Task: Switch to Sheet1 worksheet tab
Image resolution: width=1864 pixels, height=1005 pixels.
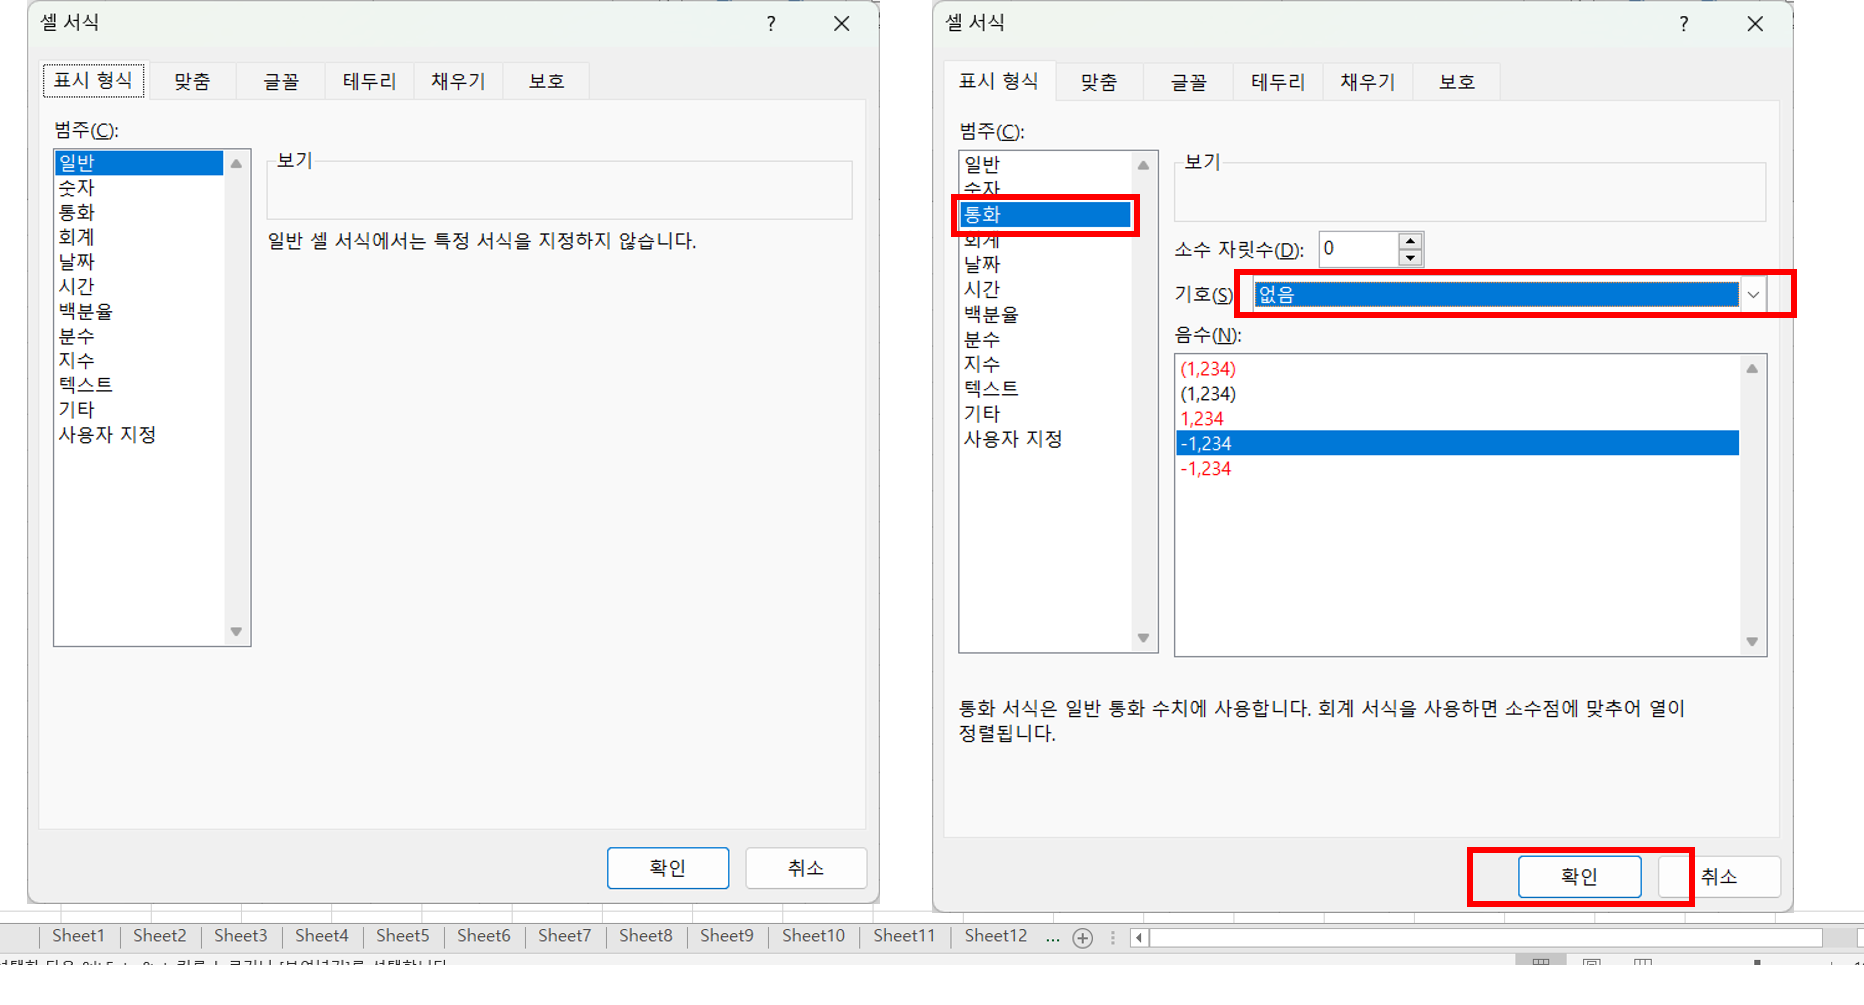Action: coord(78,936)
